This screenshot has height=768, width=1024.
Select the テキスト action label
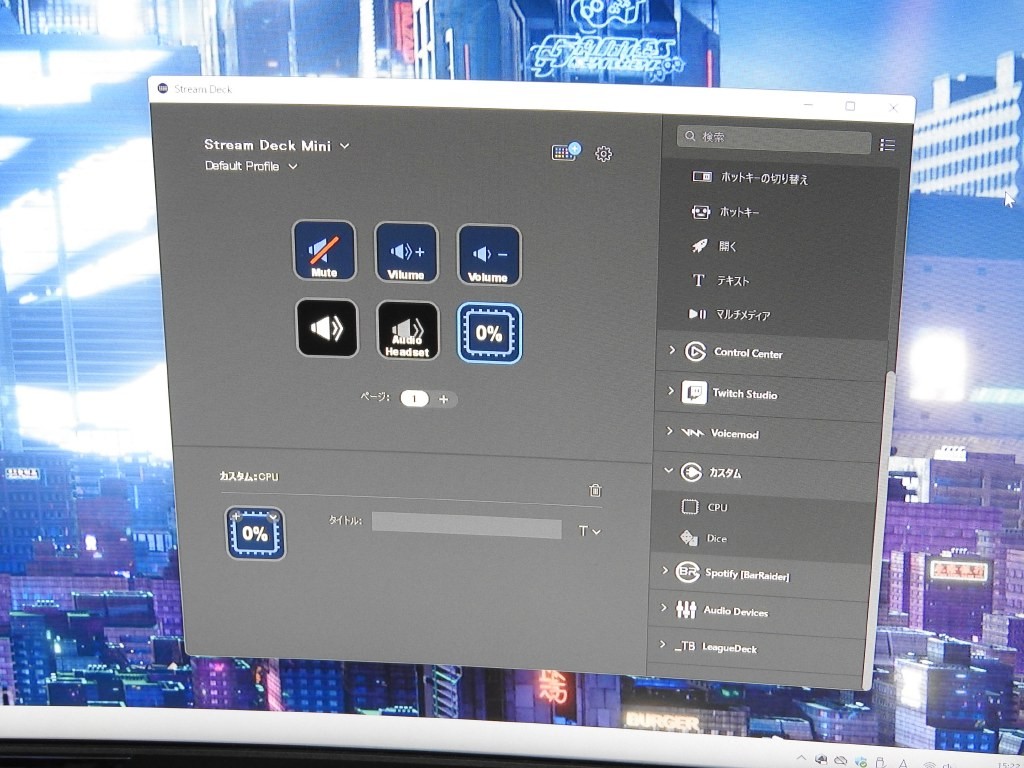[733, 281]
